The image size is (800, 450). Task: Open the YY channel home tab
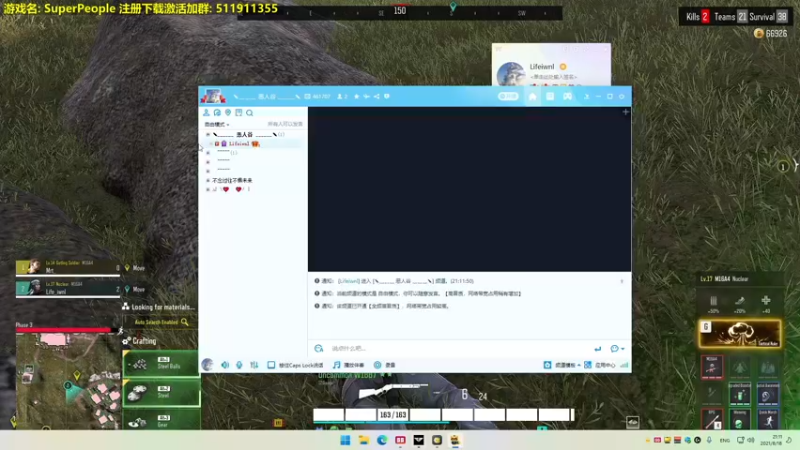tap(532, 96)
